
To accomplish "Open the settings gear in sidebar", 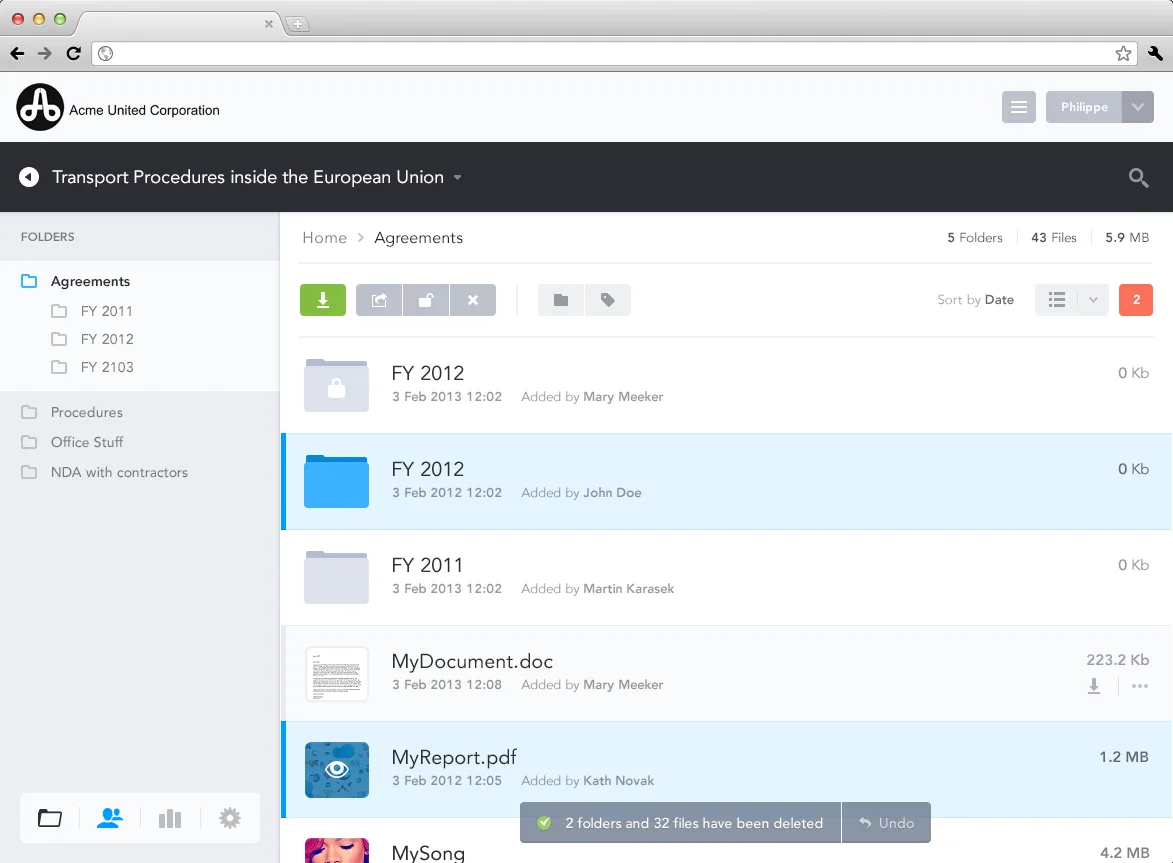I will (230, 818).
